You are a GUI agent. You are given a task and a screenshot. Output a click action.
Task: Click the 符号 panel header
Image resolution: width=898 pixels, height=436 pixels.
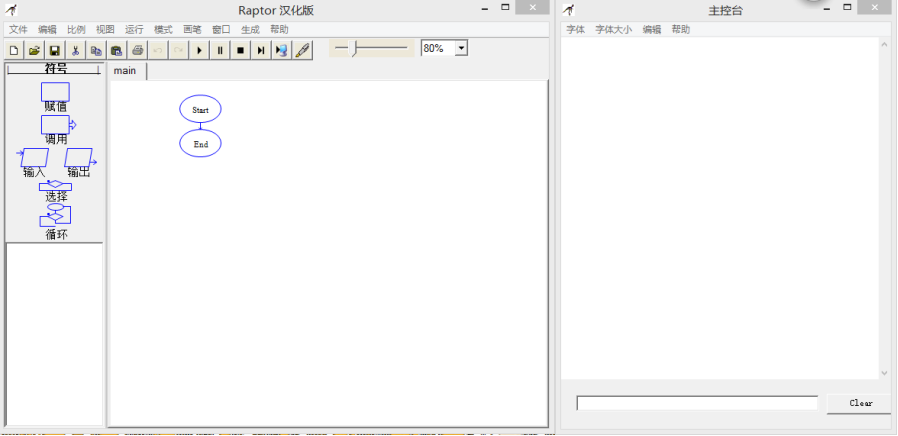56,69
